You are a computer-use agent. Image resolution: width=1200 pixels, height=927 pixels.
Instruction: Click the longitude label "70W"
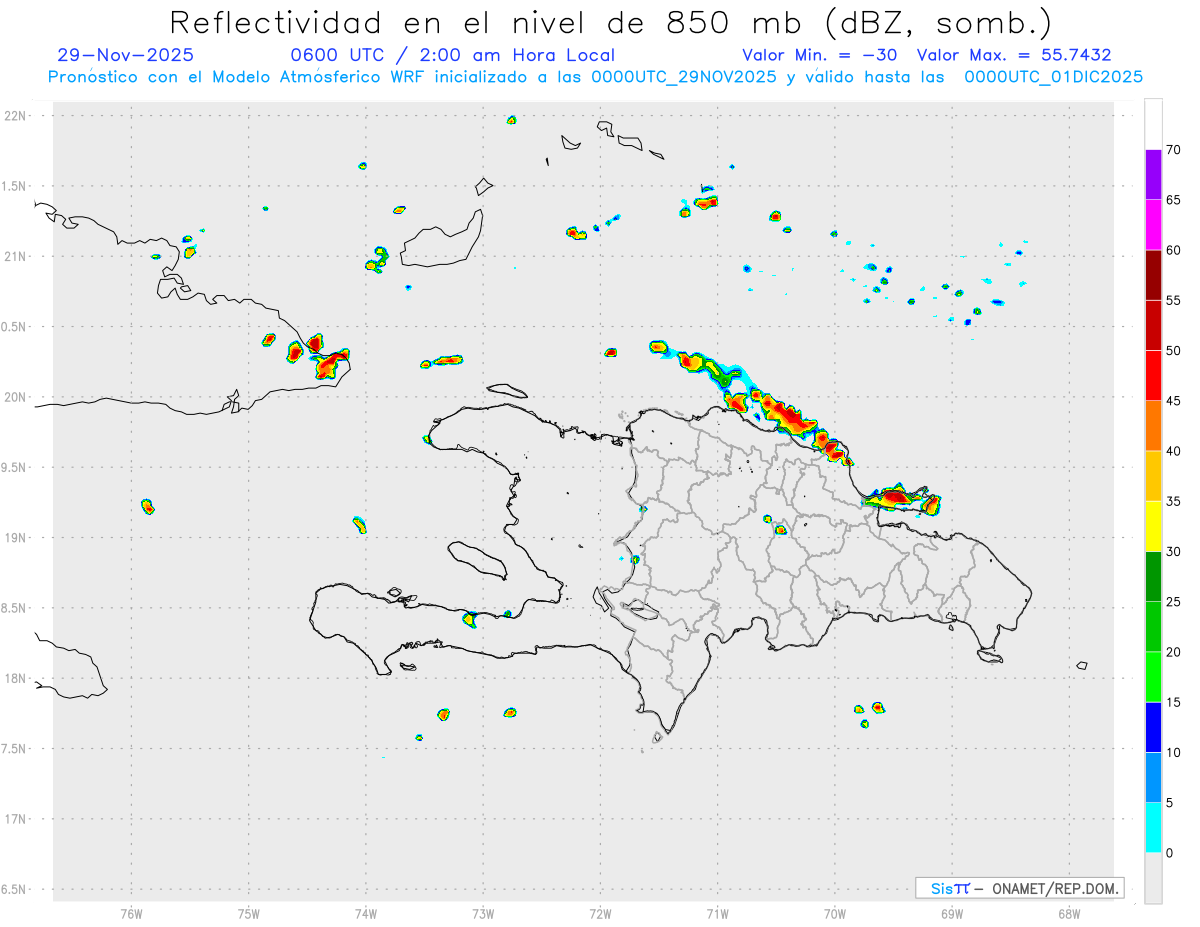pos(834,913)
